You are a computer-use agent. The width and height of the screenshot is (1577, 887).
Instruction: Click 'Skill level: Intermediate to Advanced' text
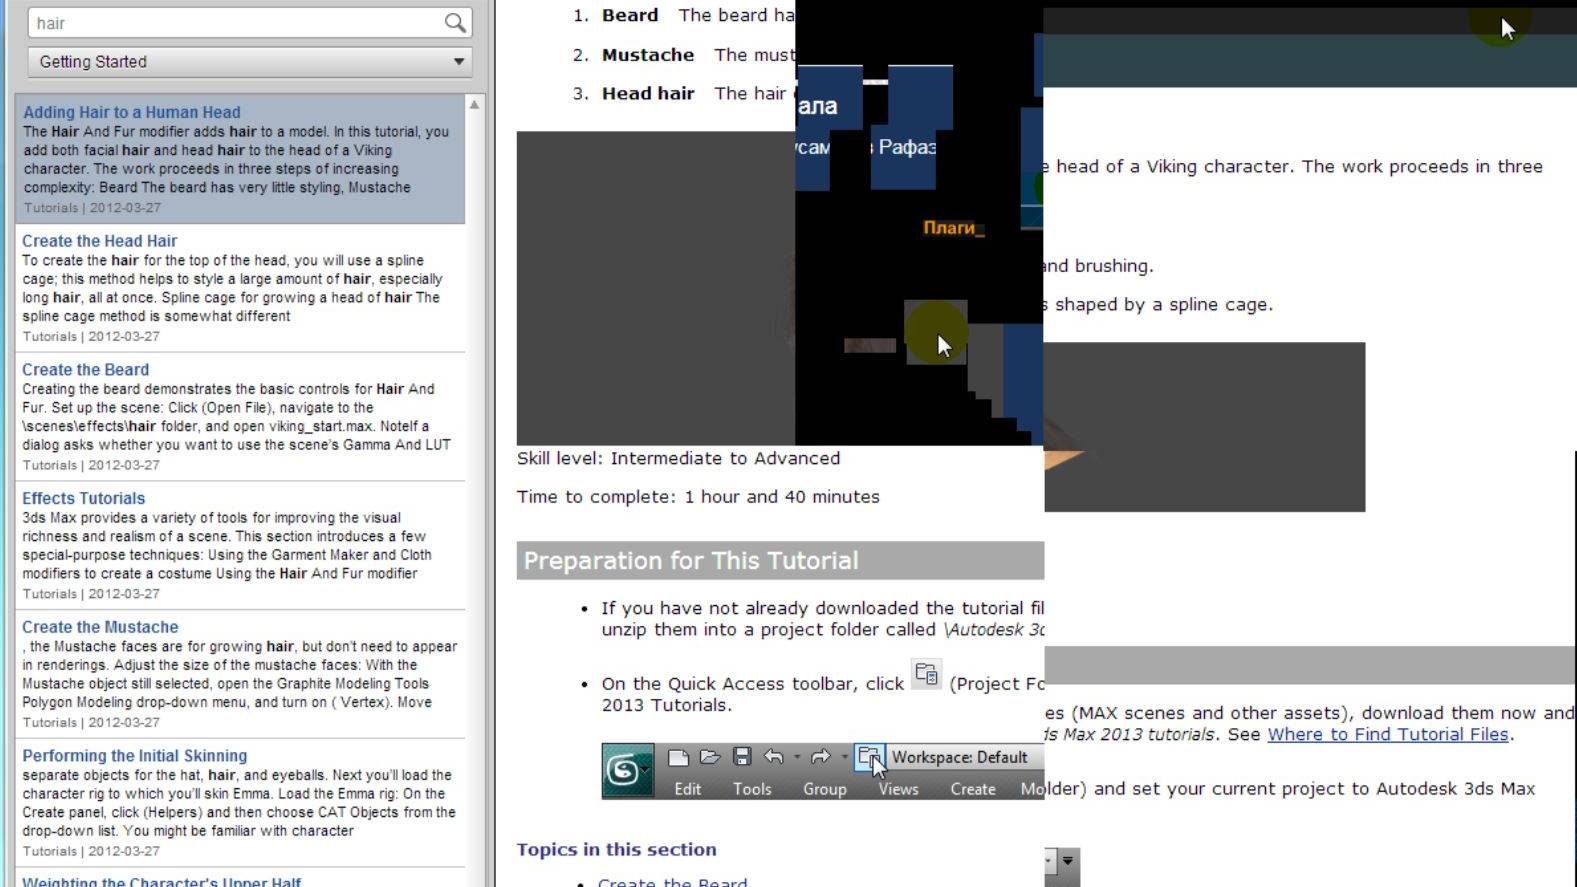pos(678,458)
